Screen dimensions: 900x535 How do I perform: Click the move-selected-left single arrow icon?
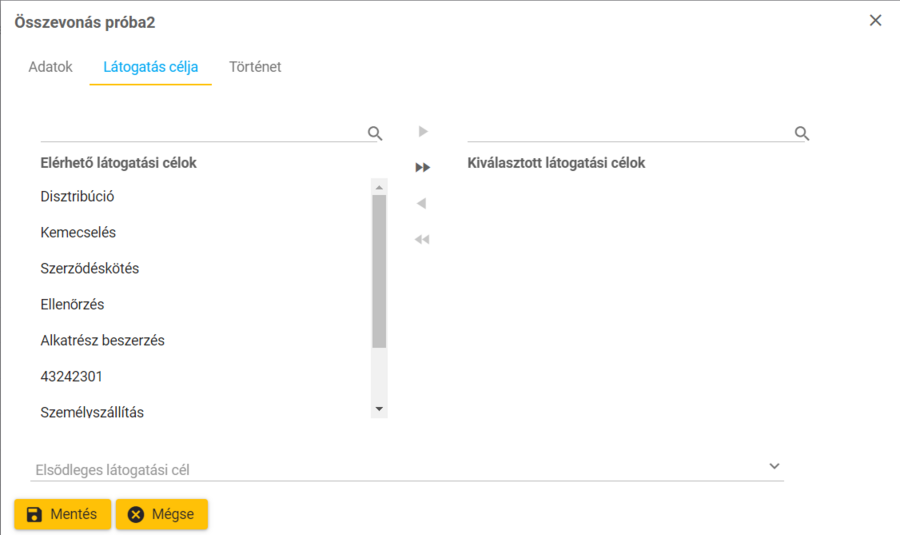coord(422,204)
